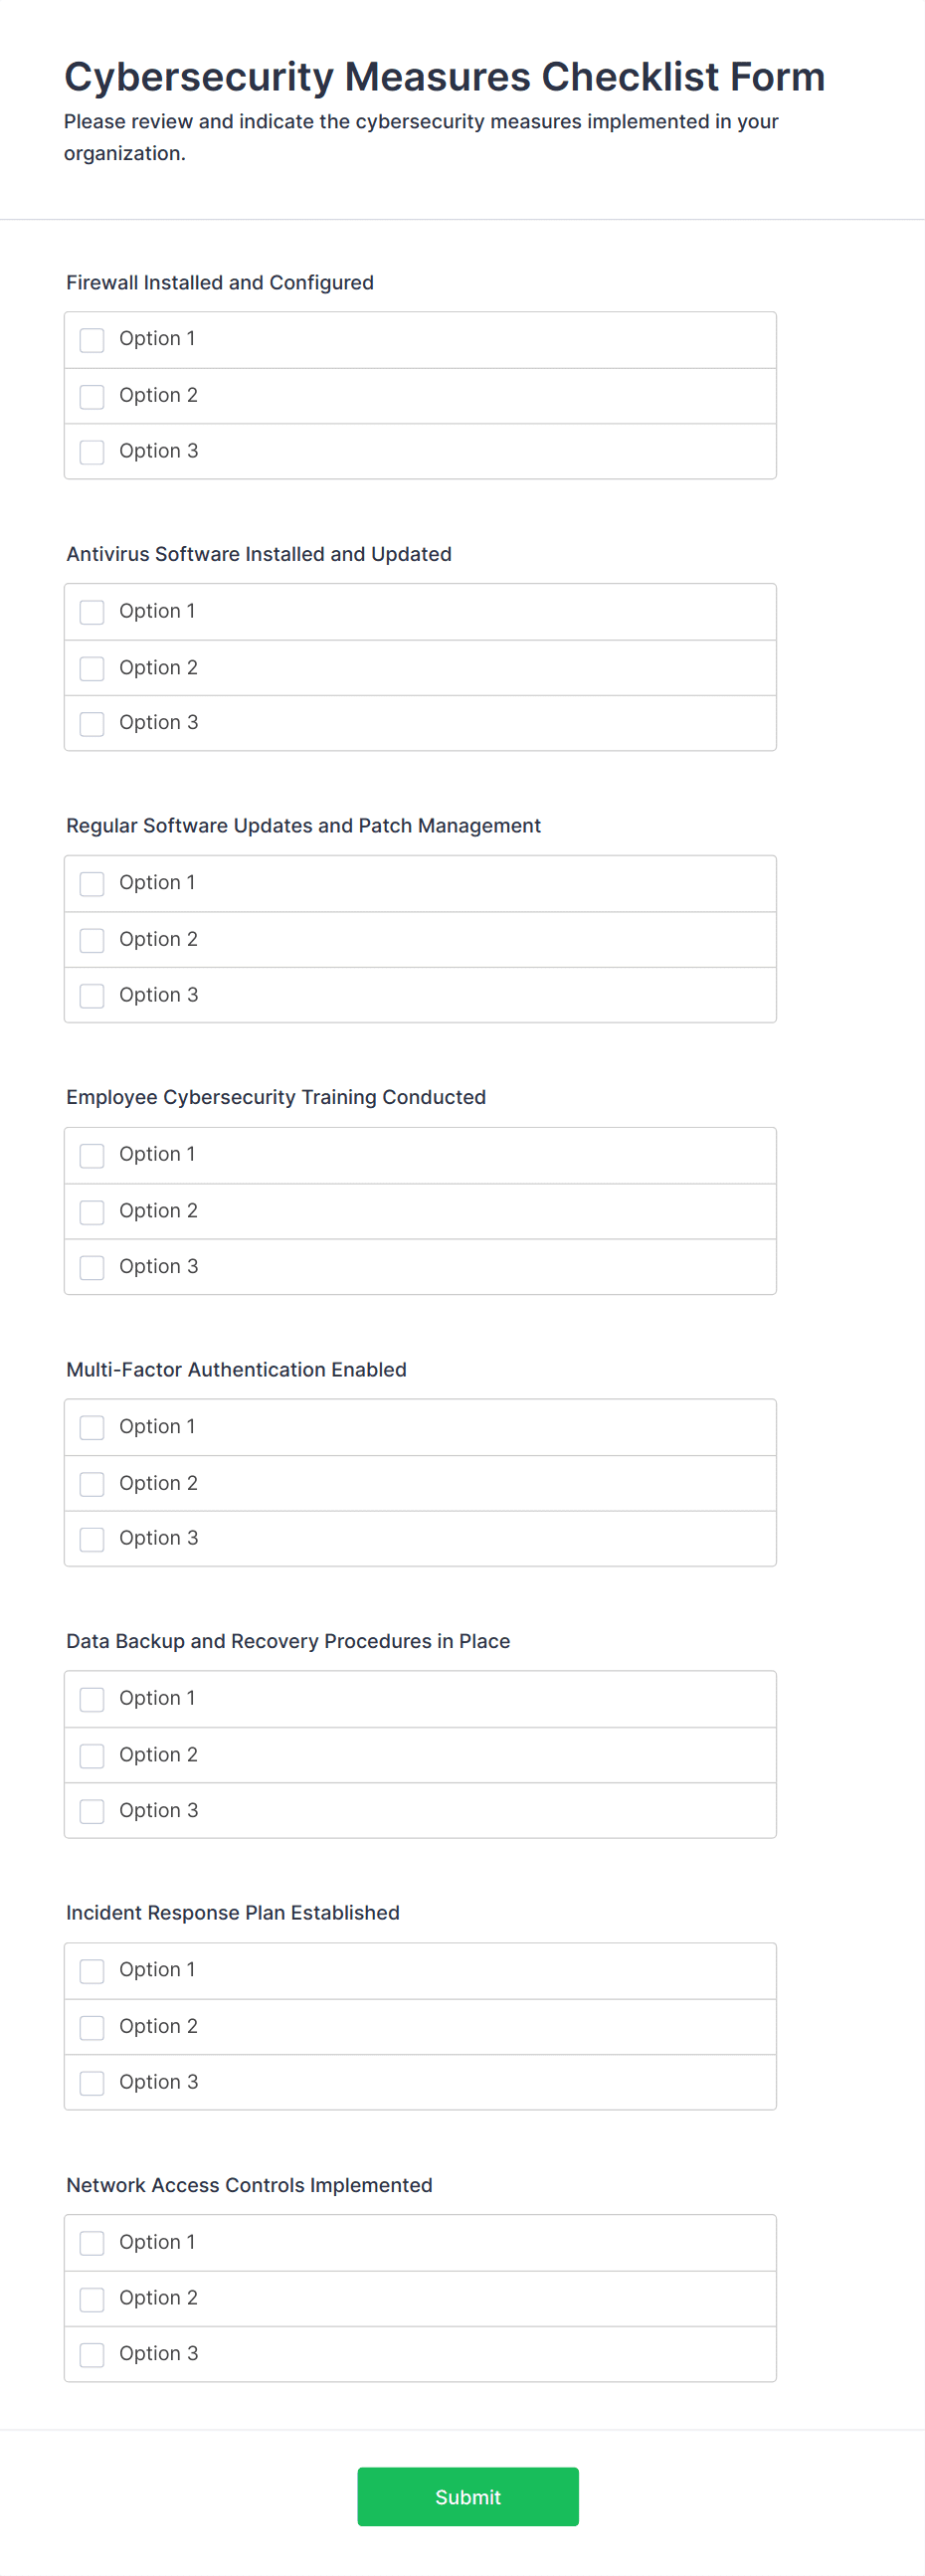The image size is (925, 2576).
Task: Check Option 1 under Firewall Installed and Configured
Action: point(91,340)
